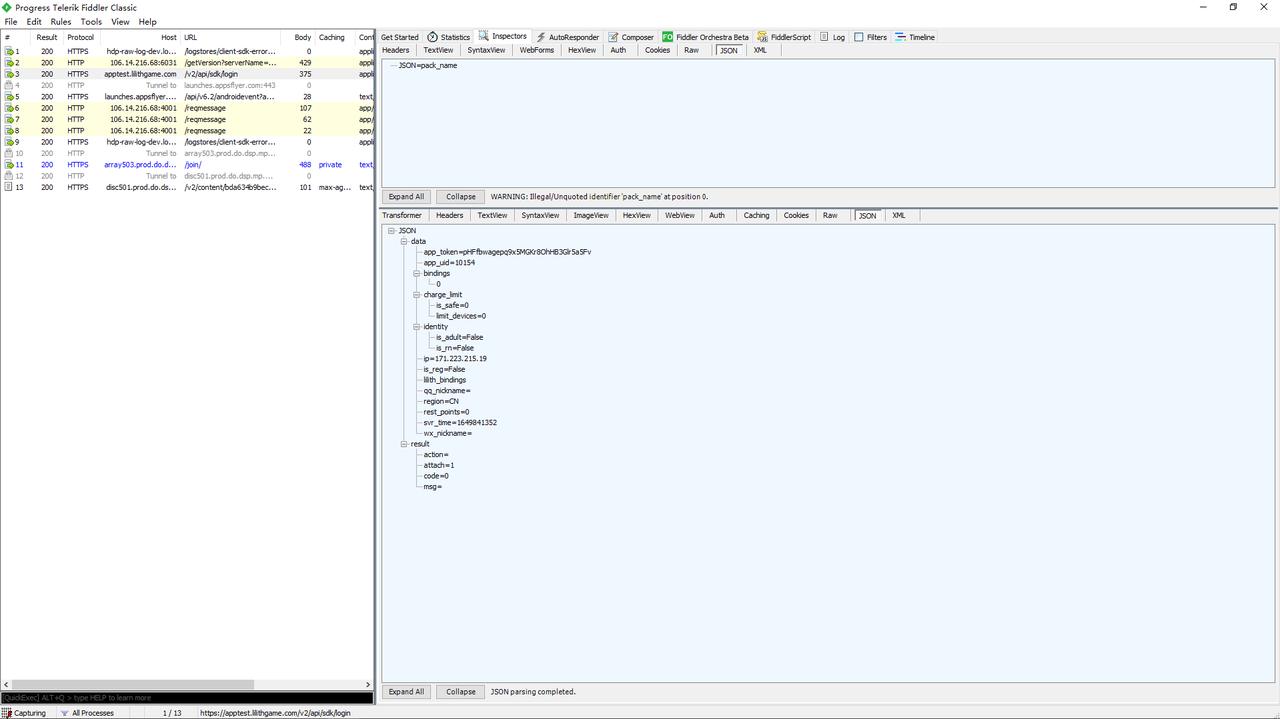Switch response inspector to XML
The width and height of the screenshot is (1280, 719).
pos(899,215)
